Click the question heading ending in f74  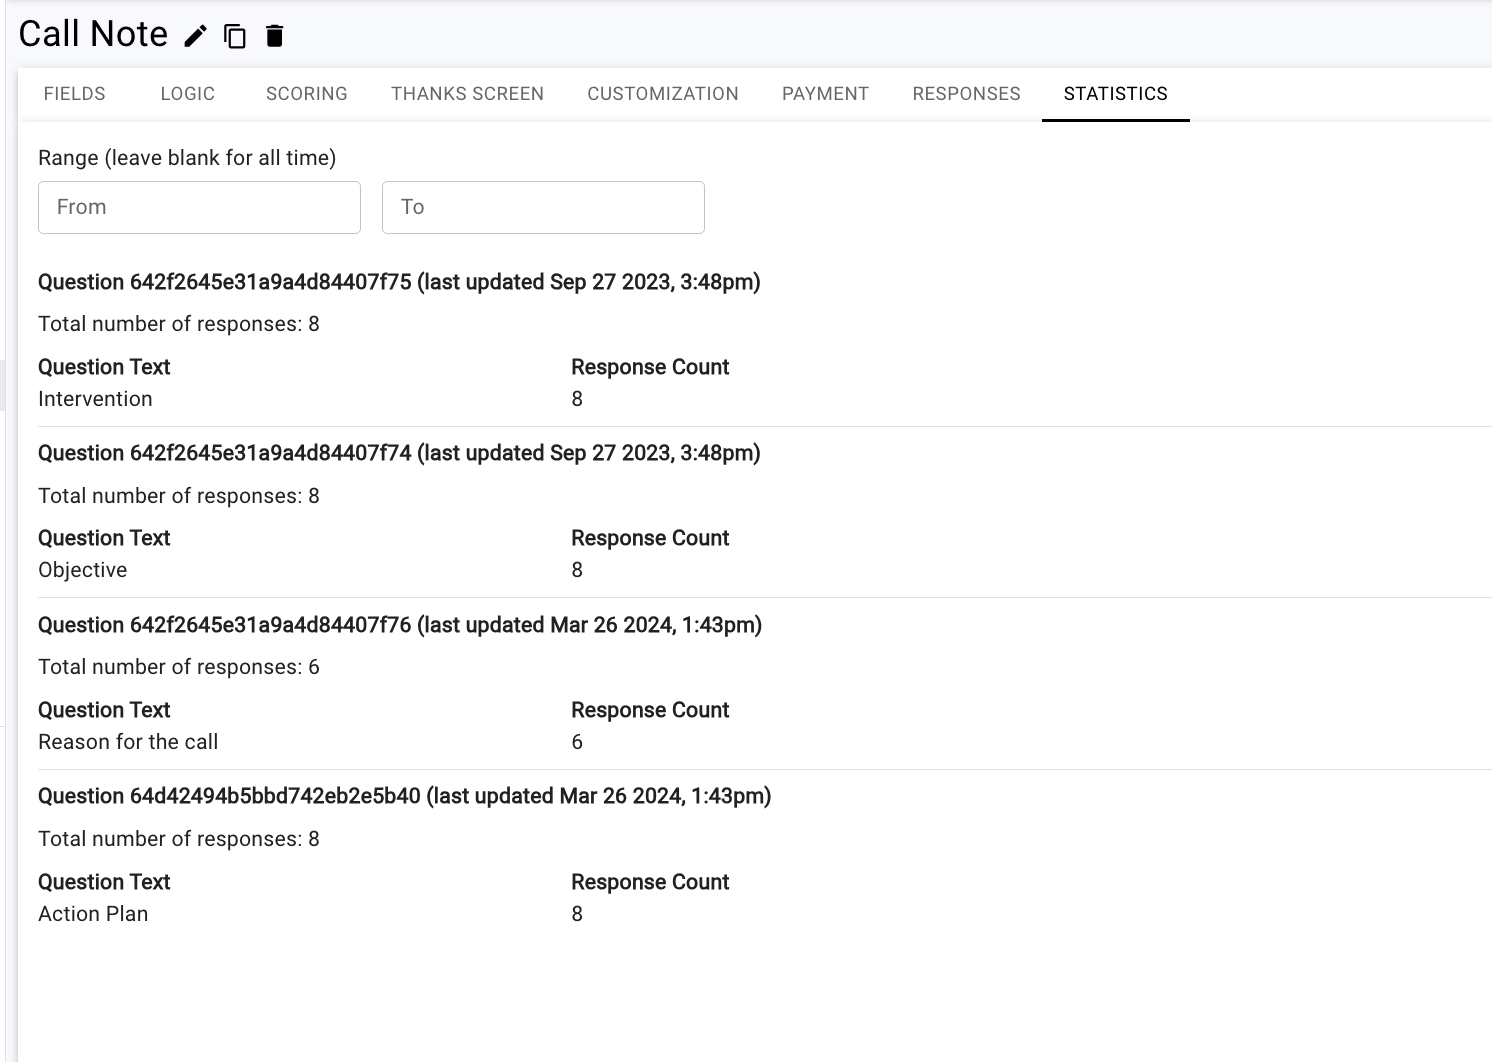[x=399, y=453]
